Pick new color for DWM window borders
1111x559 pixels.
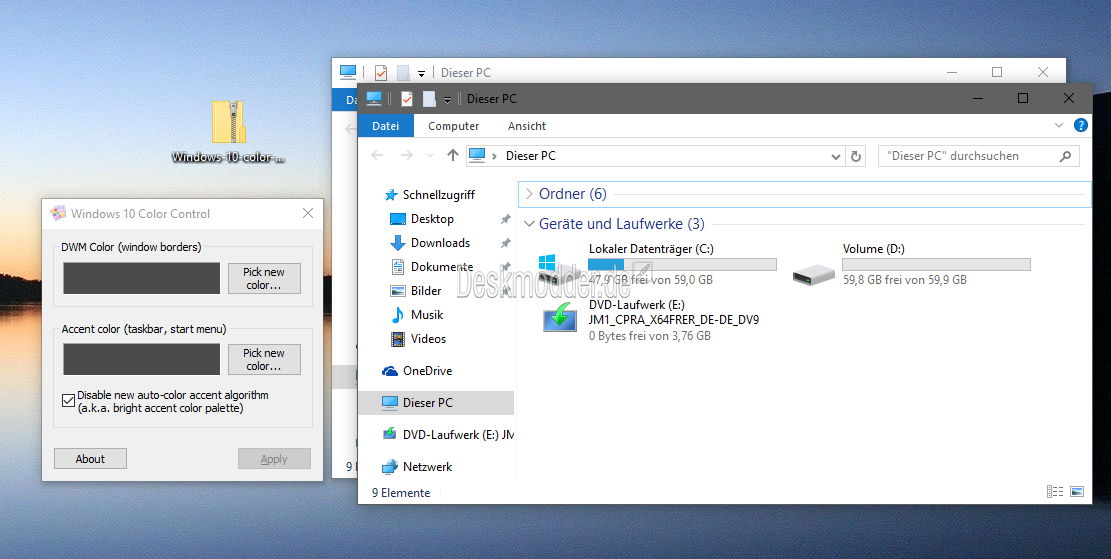[x=264, y=278]
